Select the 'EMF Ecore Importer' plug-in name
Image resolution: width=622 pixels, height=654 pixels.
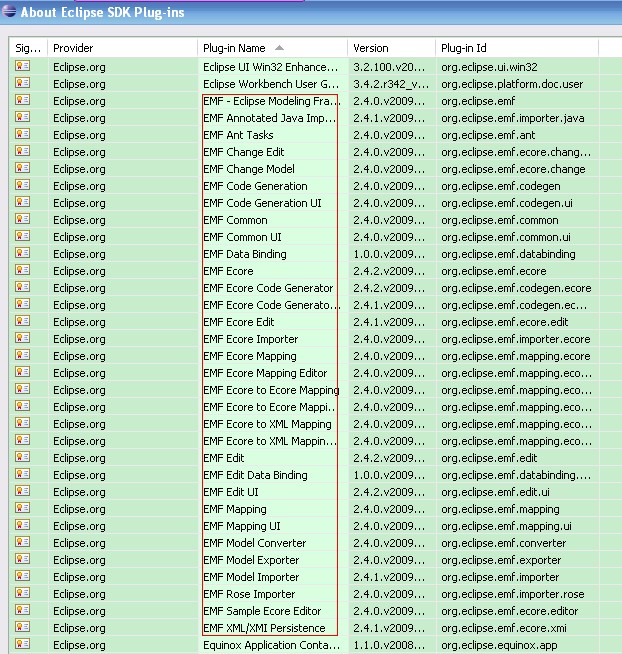pyautogui.click(x=251, y=339)
